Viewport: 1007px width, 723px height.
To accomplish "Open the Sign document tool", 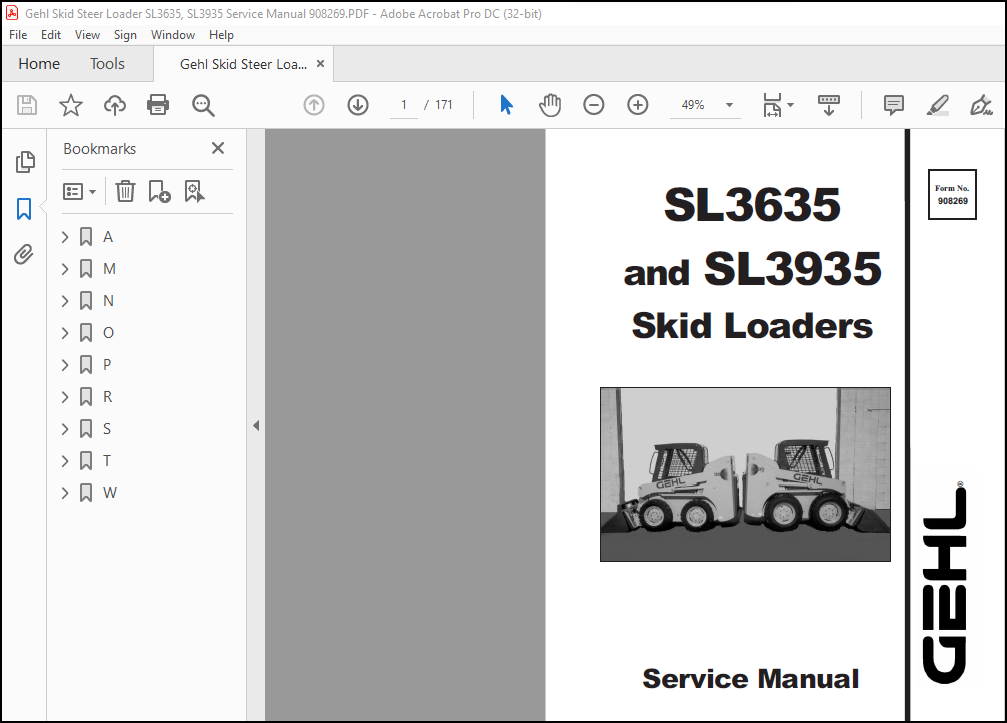I will tap(981, 105).
